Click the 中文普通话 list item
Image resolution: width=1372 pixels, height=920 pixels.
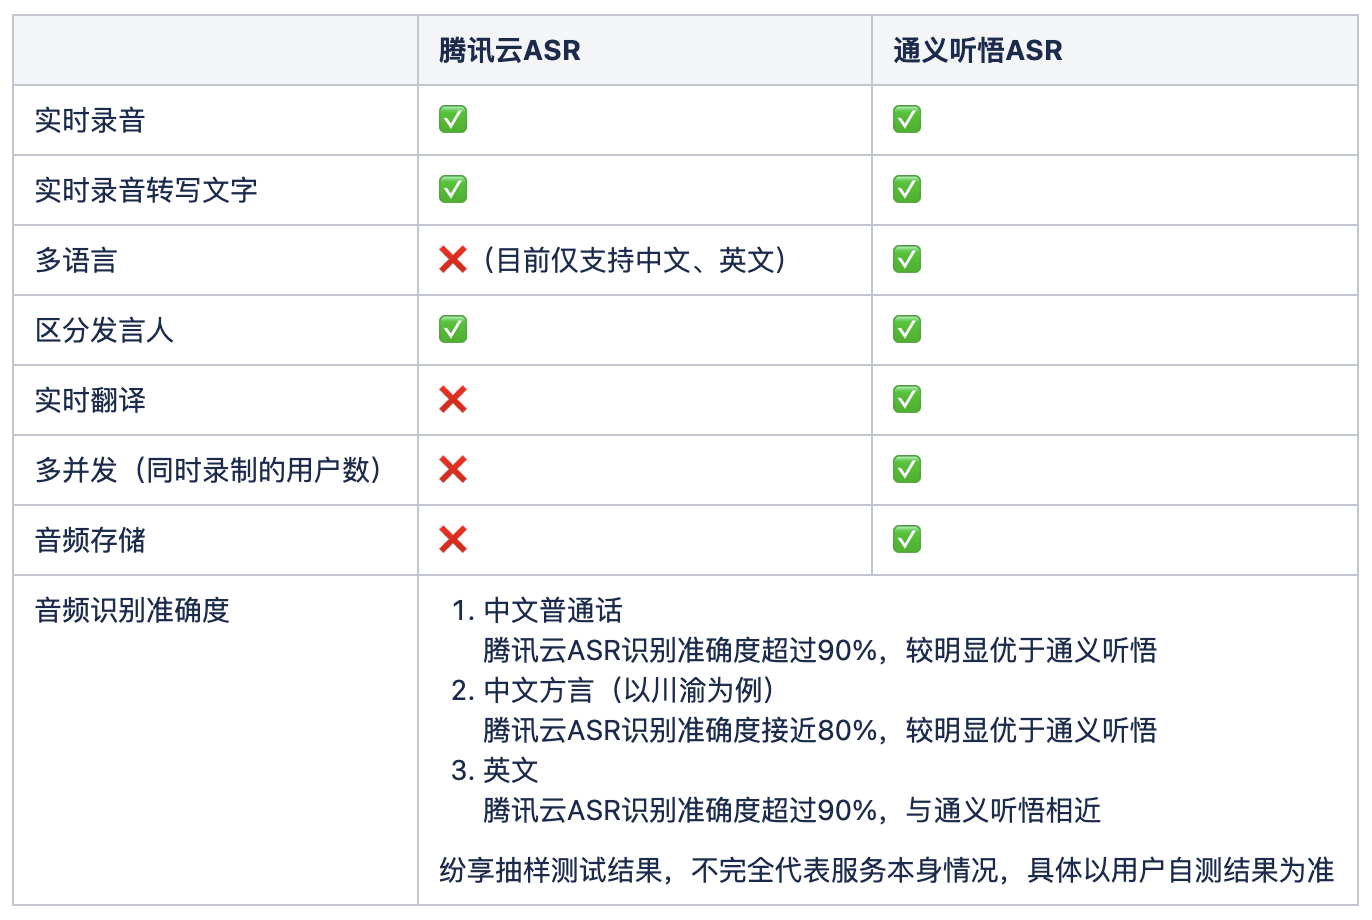coord(553,610)
